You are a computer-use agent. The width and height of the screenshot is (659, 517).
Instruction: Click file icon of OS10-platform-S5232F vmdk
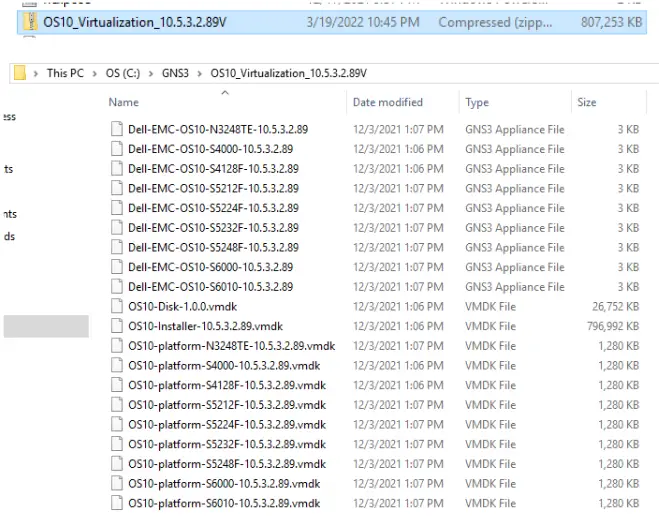(x=117, y=444)
